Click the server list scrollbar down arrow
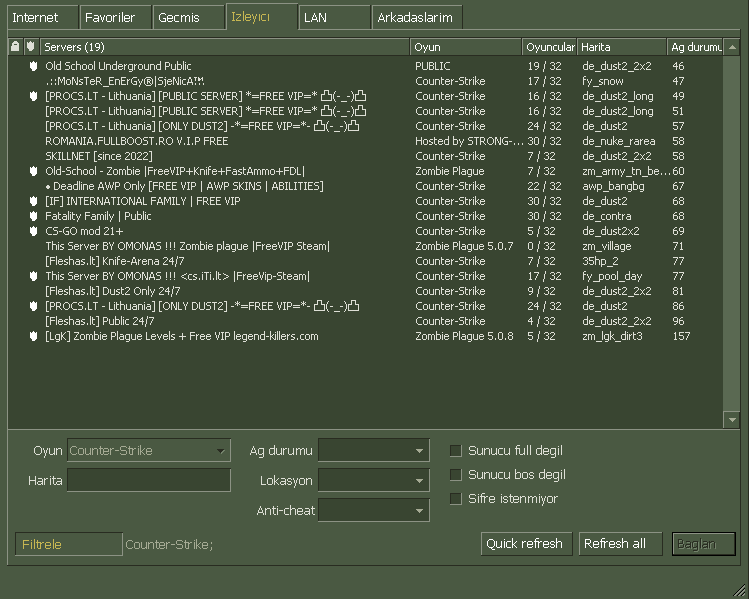 (x=732, y=421)
